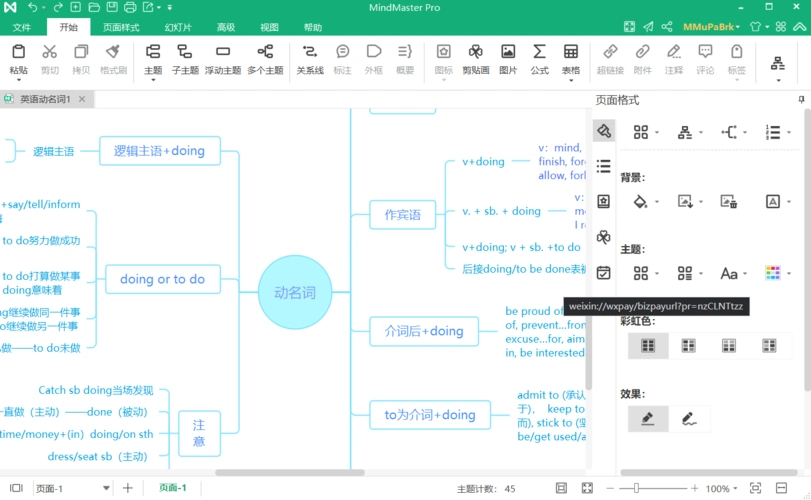Viewport: 811px width, 500px height.
Task: Select the 格式刷 format painter tool
Action: 113,52
